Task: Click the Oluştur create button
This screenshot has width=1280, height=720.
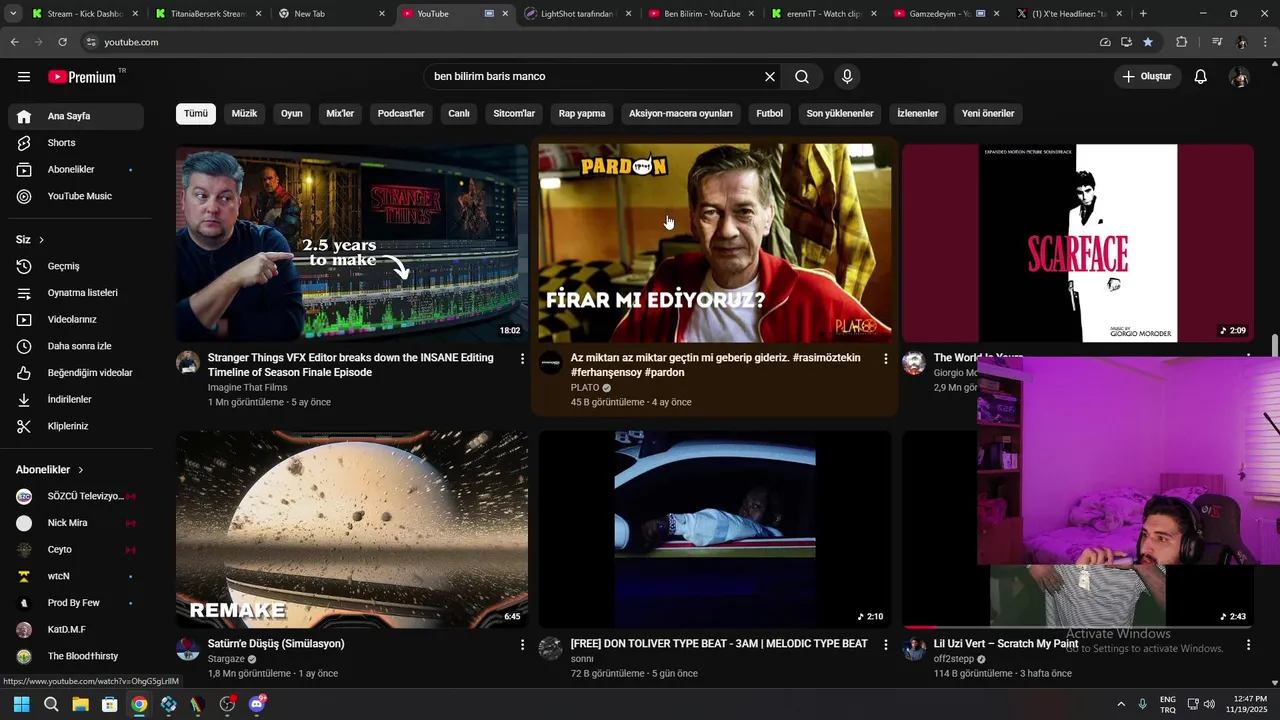Action: tap(1147, 77)
